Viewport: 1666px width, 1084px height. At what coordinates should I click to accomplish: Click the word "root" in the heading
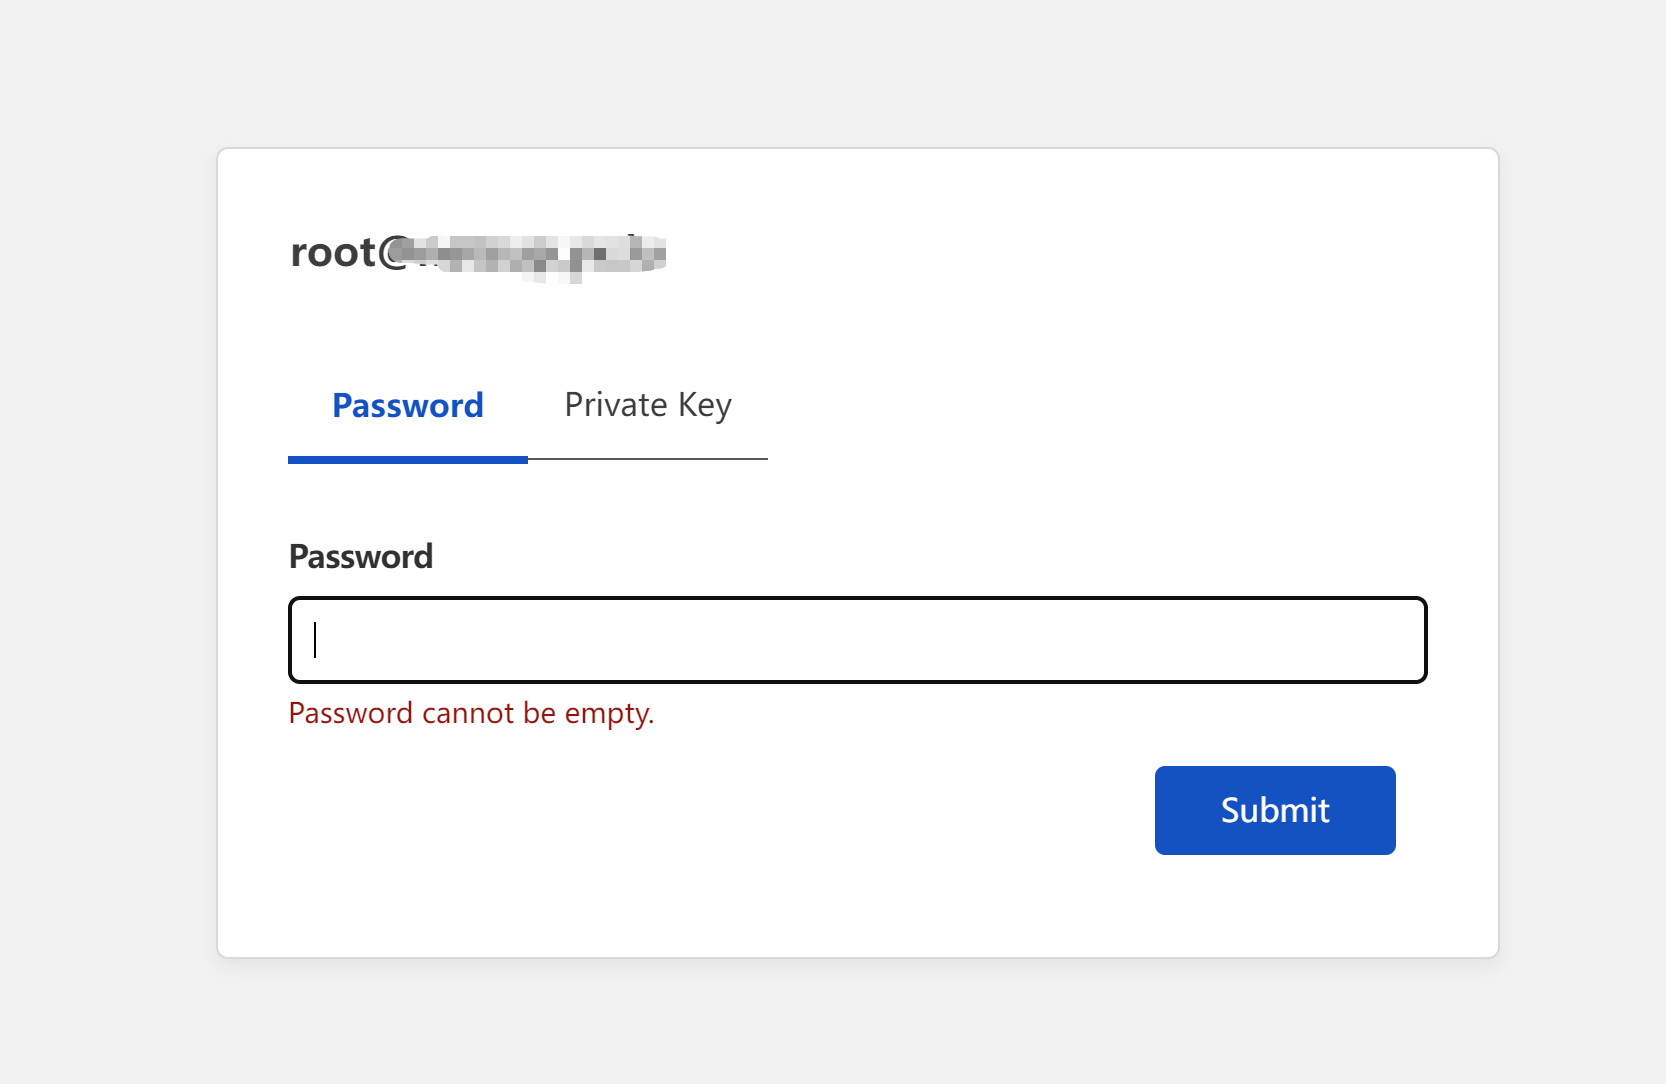coord(333,252)
